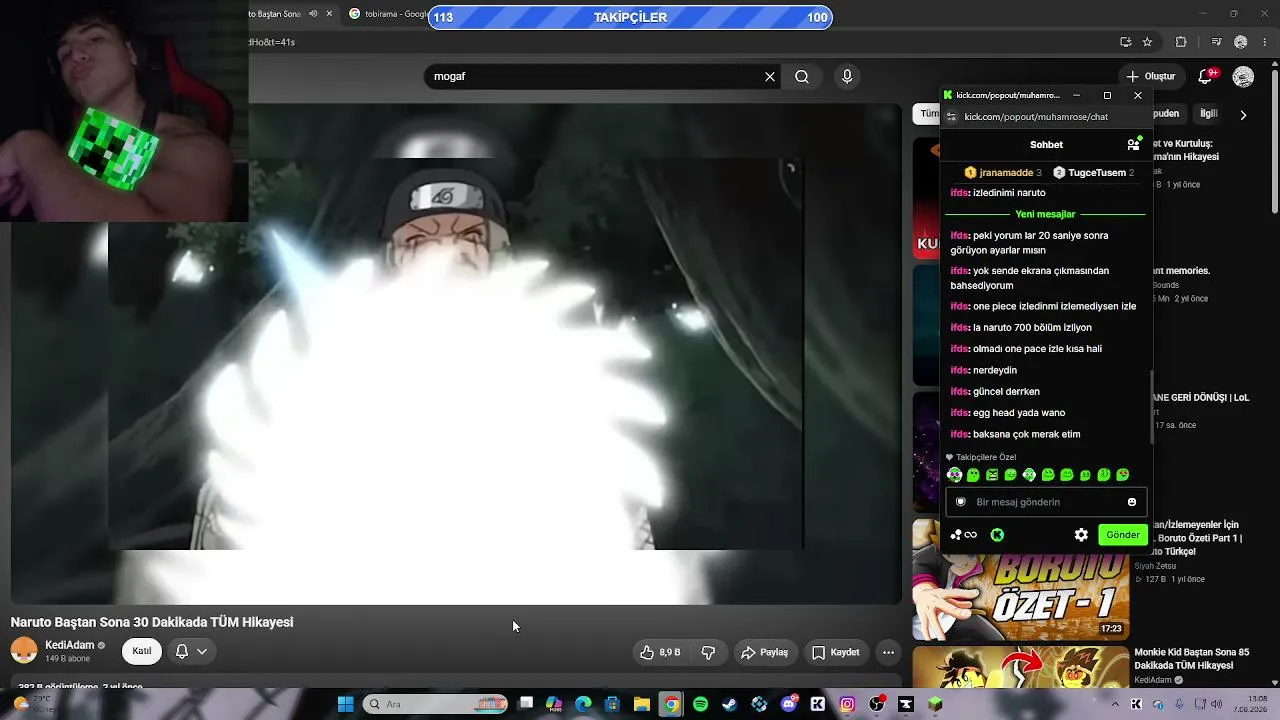Open the Boruto Özet-1 video thumbnail
Viewport: 1280px width, 720px height.
click(1020, 580)
